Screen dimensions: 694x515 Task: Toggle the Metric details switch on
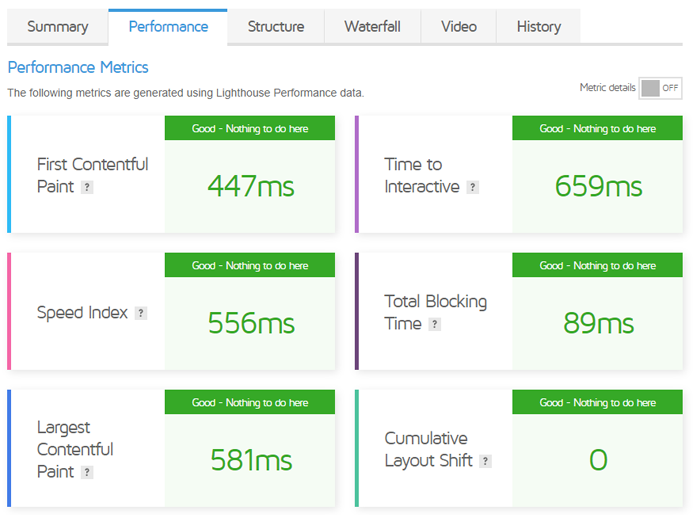660,88
